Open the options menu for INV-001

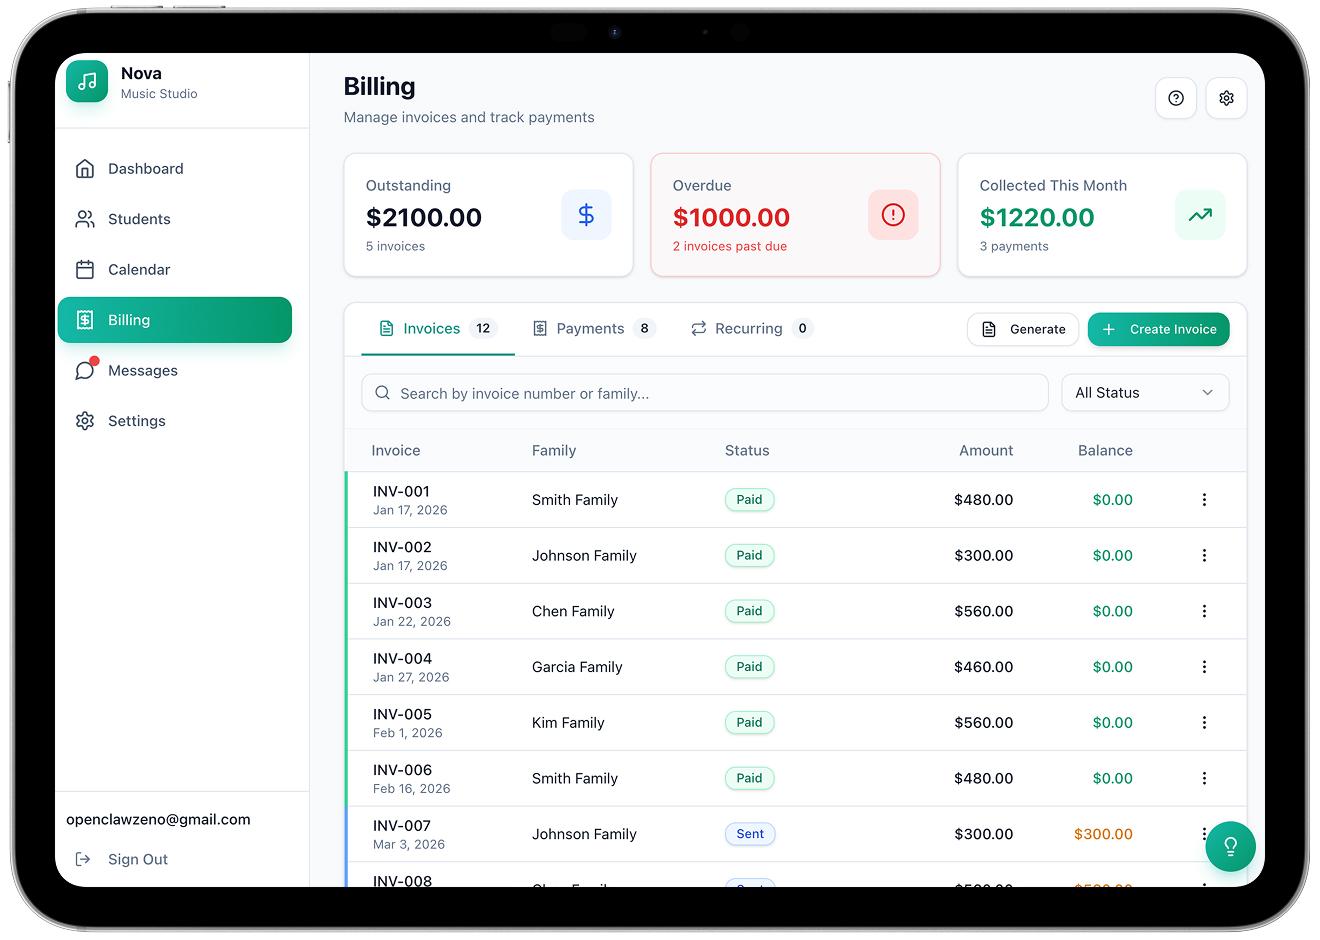click(1204, 499)
